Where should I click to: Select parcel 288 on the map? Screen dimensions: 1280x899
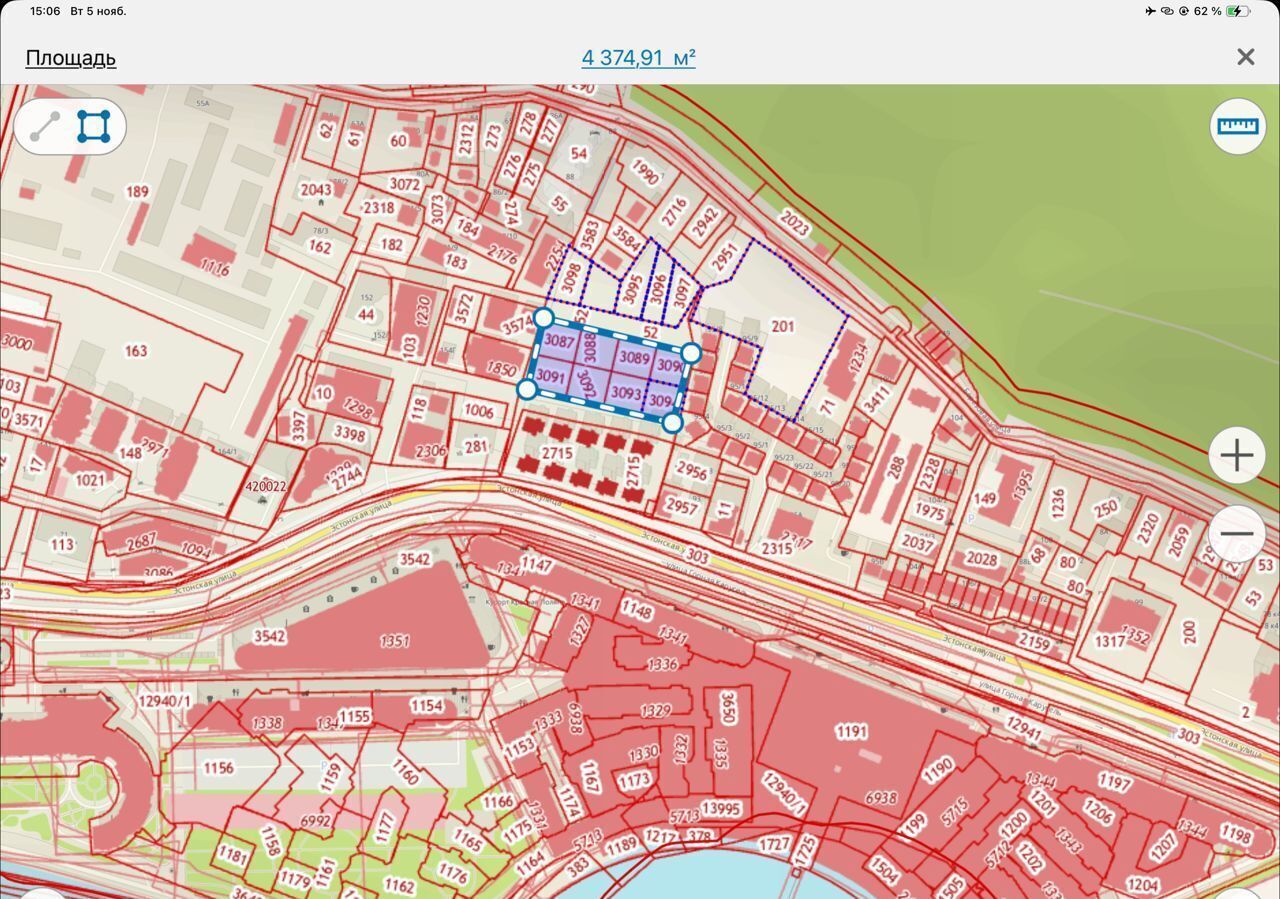coord(895,466)
